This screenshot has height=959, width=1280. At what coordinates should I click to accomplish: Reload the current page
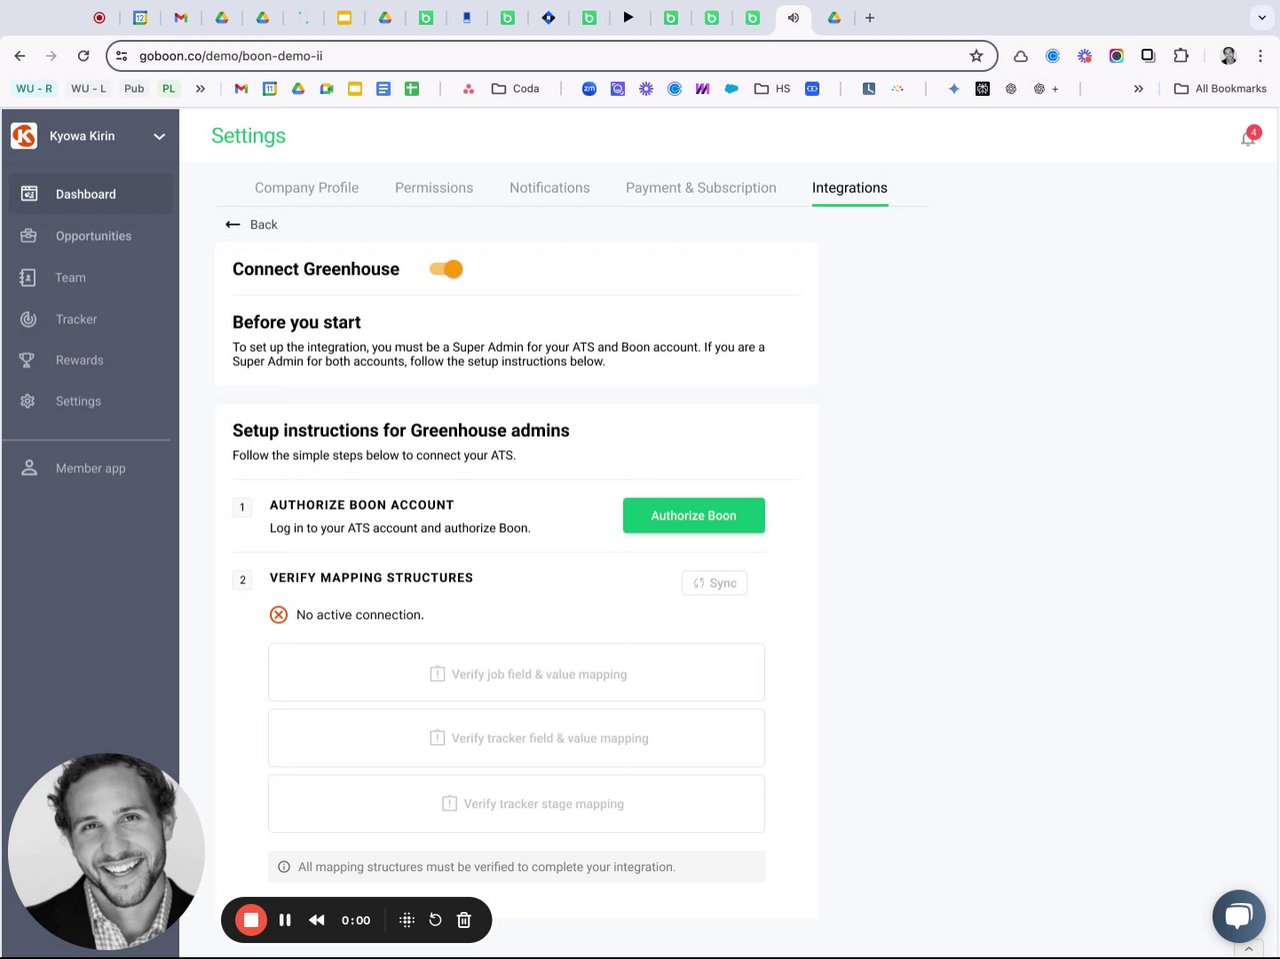[83, 56]
